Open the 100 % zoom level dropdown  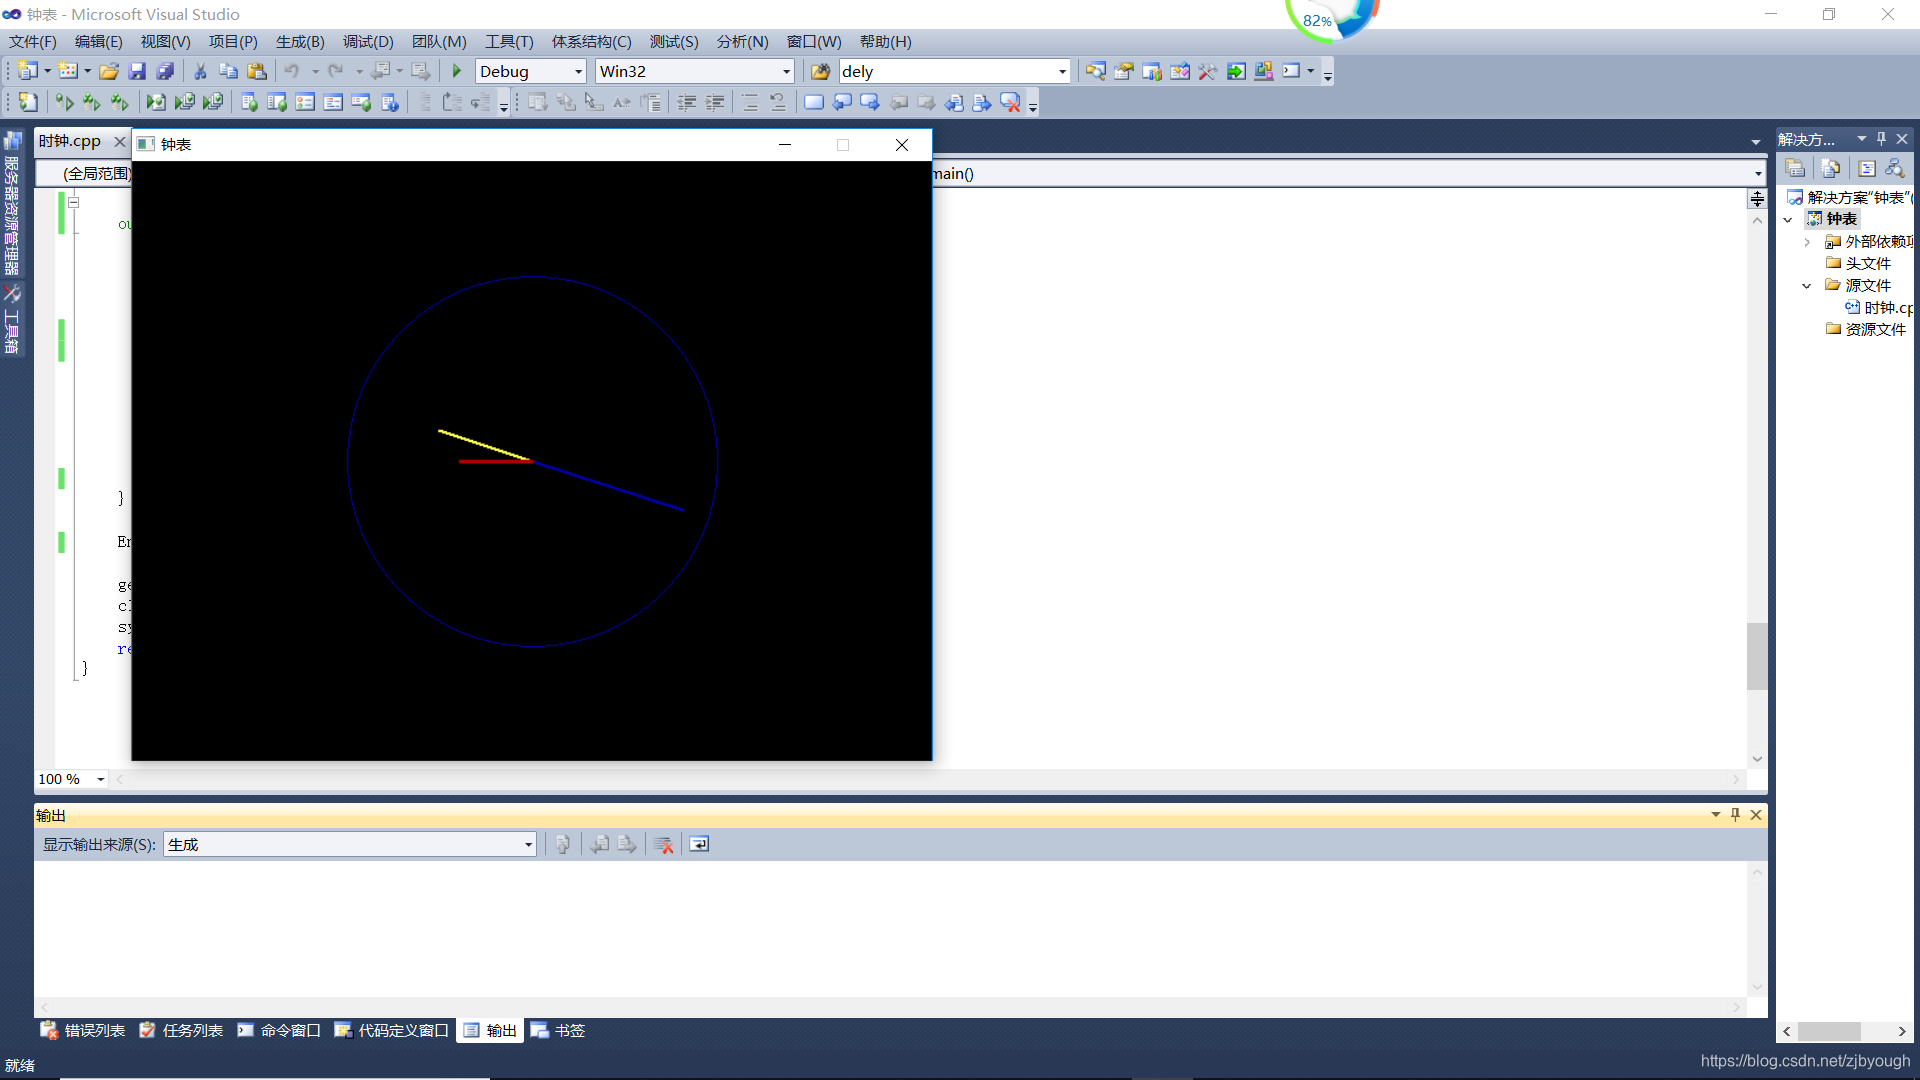click(100, 779)
